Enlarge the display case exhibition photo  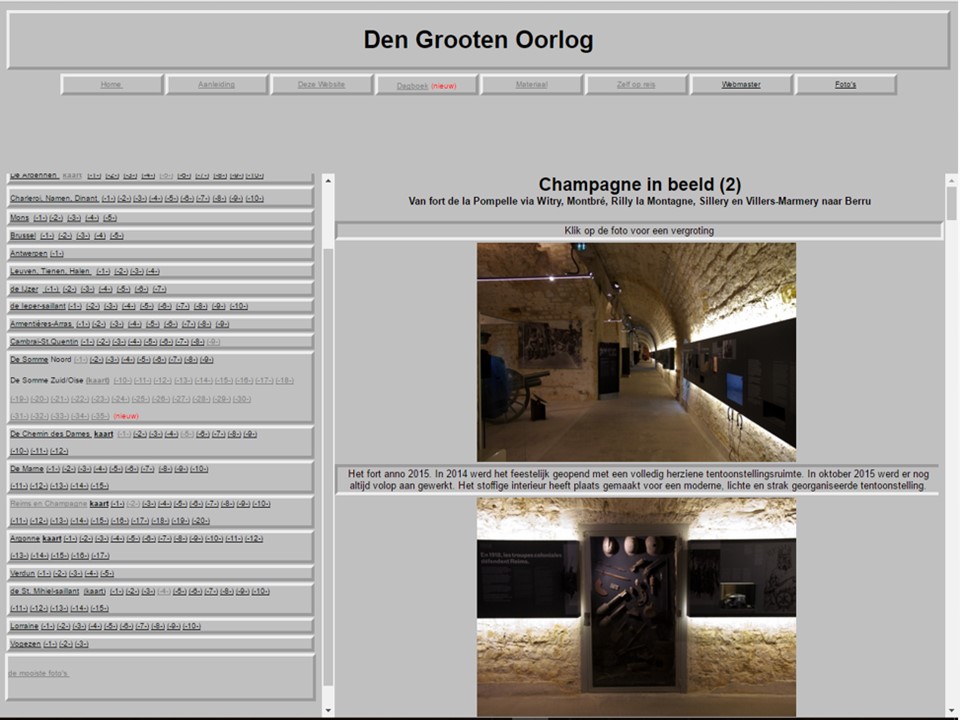[x=636, y=607]
